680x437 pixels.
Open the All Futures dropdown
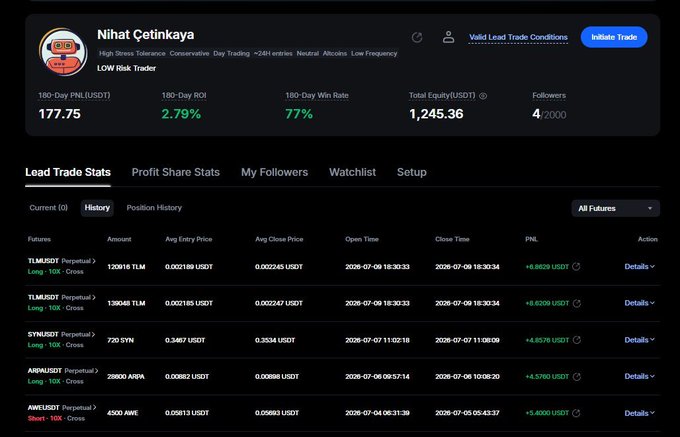[x=615, y=209]
